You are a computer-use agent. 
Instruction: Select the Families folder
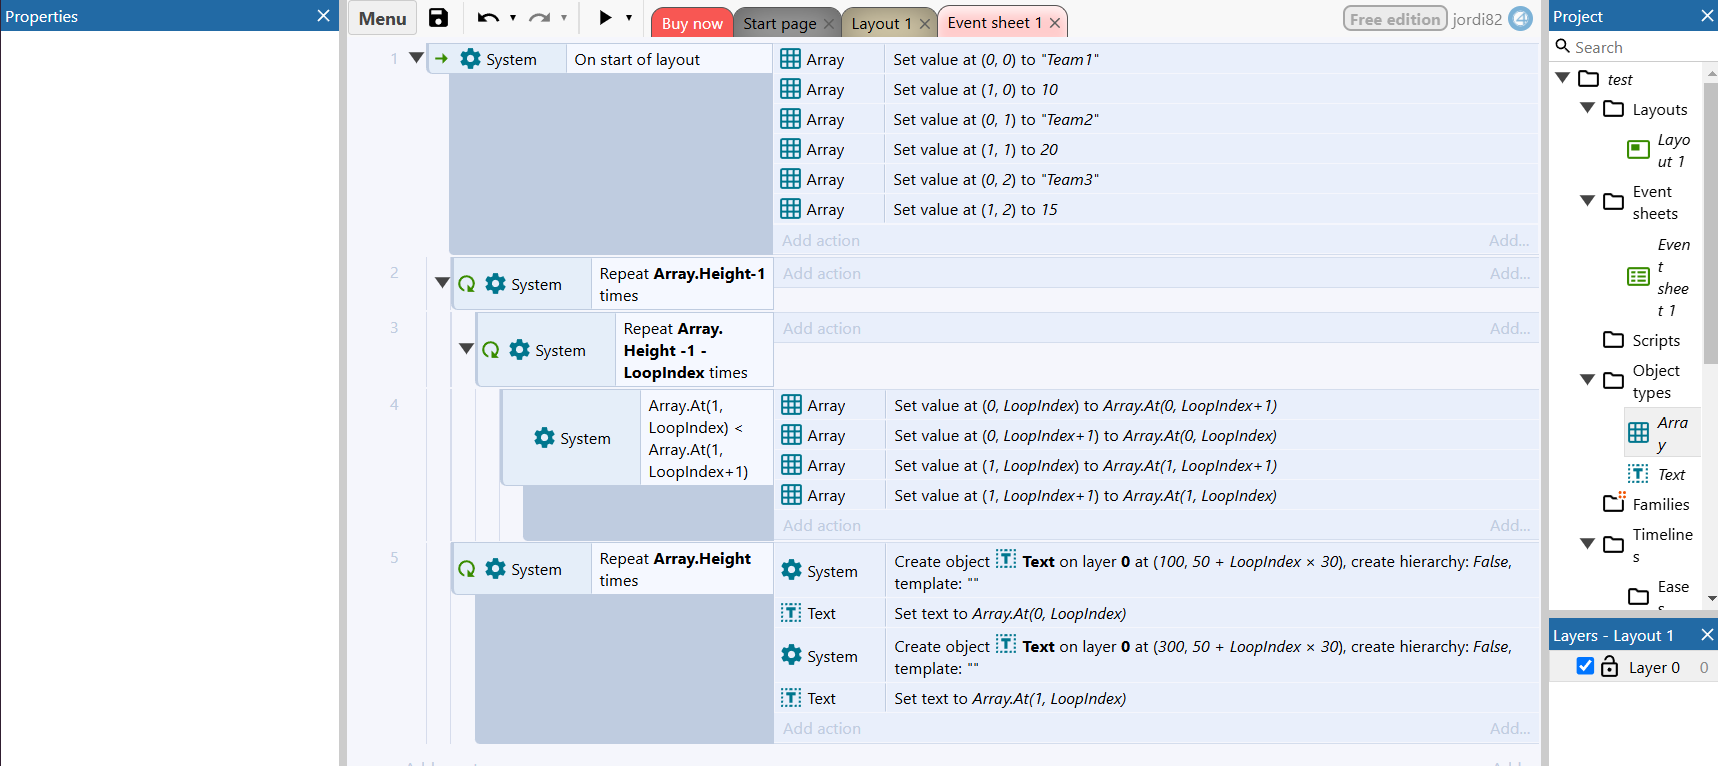click(1646, 504)
